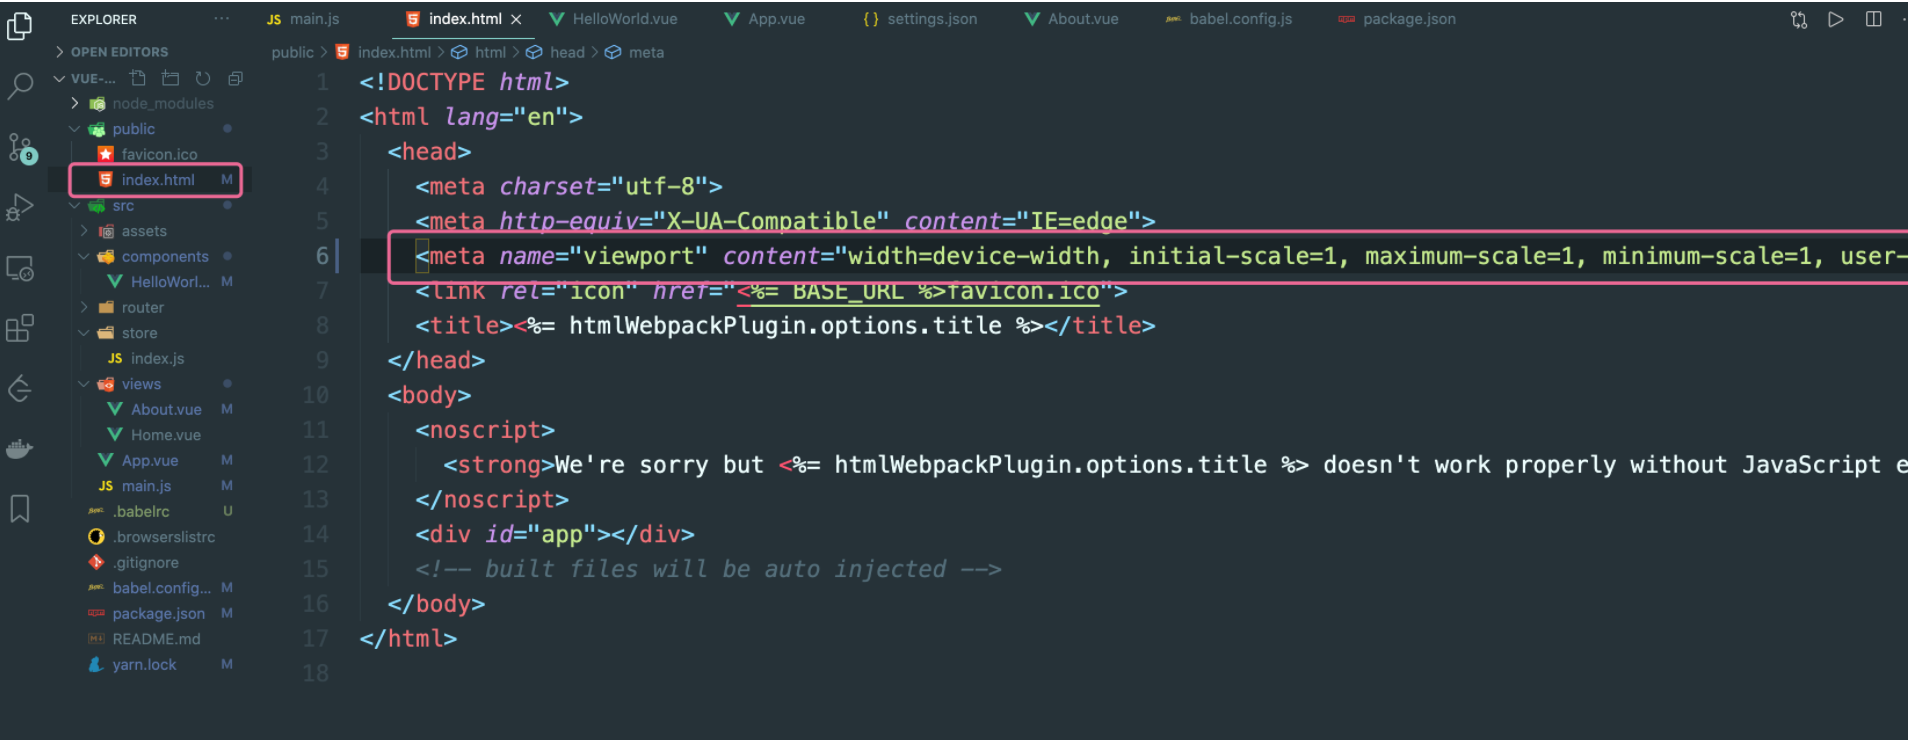Collapse all folders in the explorer
The image size is (1908, 740).
pyautogui.click(x=236, y=78)
